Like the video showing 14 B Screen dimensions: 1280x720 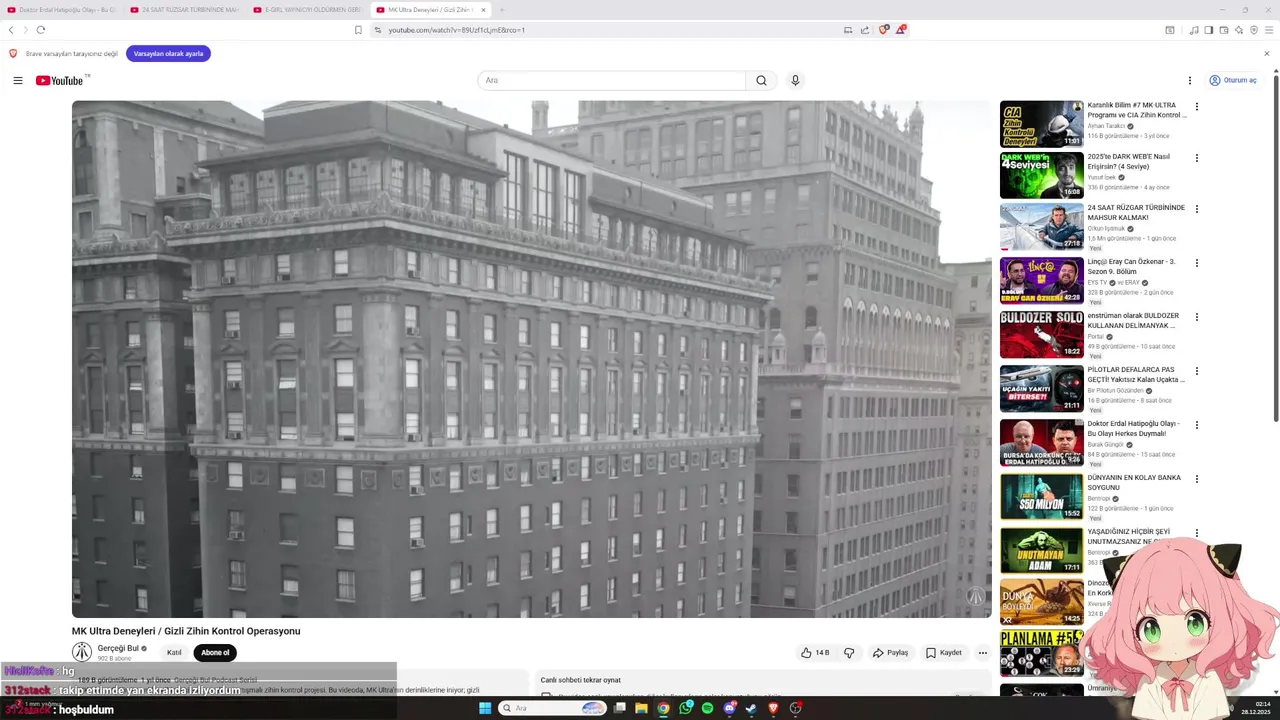click(815, 653)
